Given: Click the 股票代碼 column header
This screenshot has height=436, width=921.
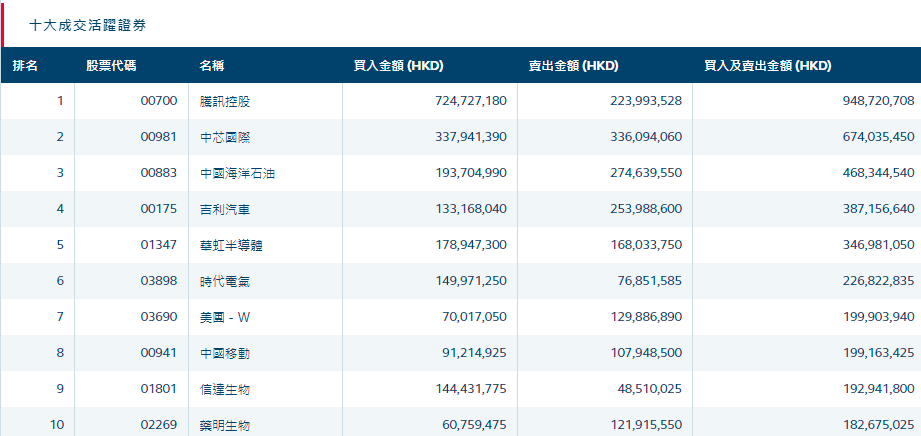Looking at the screenshot, I should point(111,66).
